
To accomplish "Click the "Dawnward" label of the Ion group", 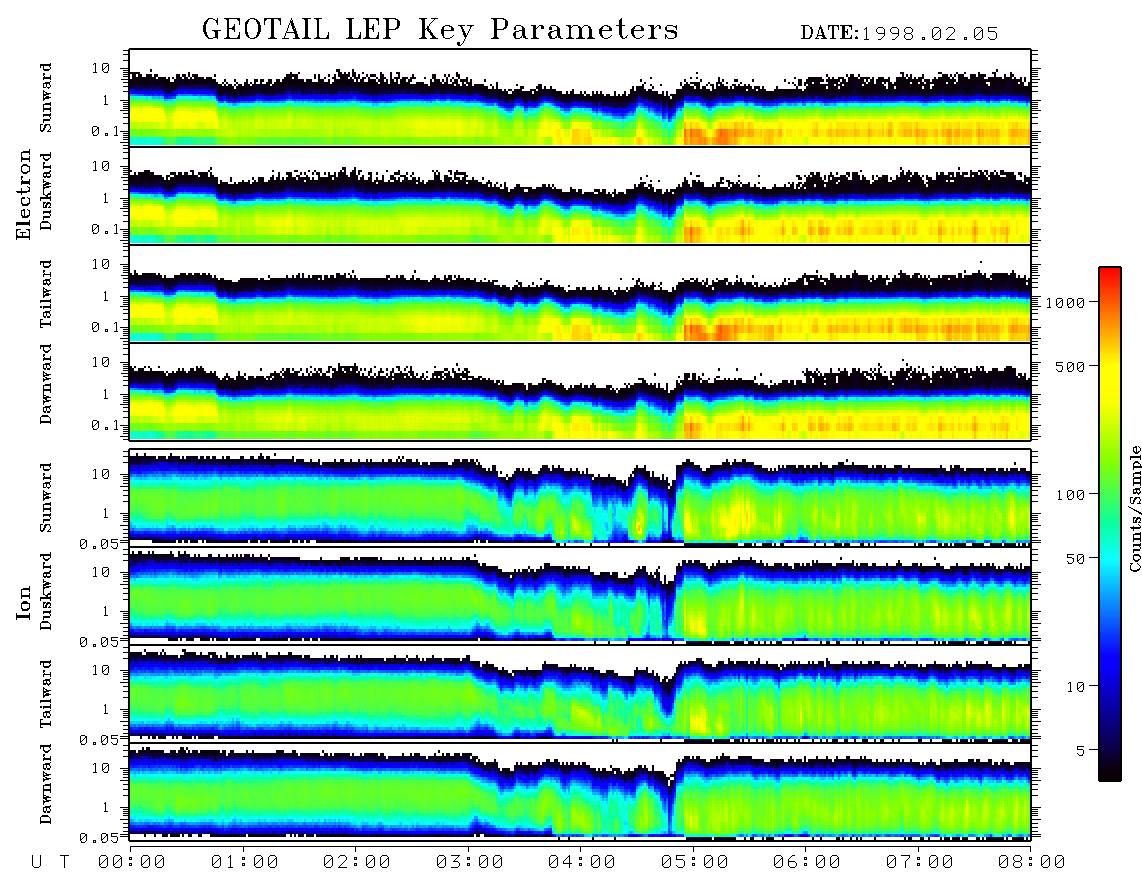I will pos(46,784).
